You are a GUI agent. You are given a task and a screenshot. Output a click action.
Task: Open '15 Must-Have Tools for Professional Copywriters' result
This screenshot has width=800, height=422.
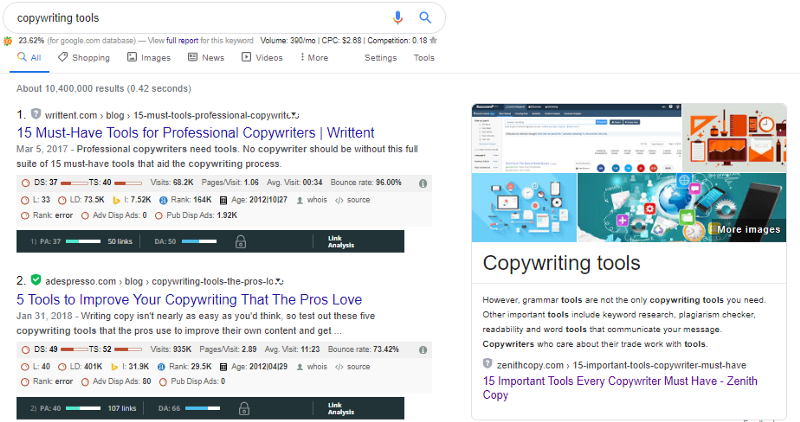195,133
